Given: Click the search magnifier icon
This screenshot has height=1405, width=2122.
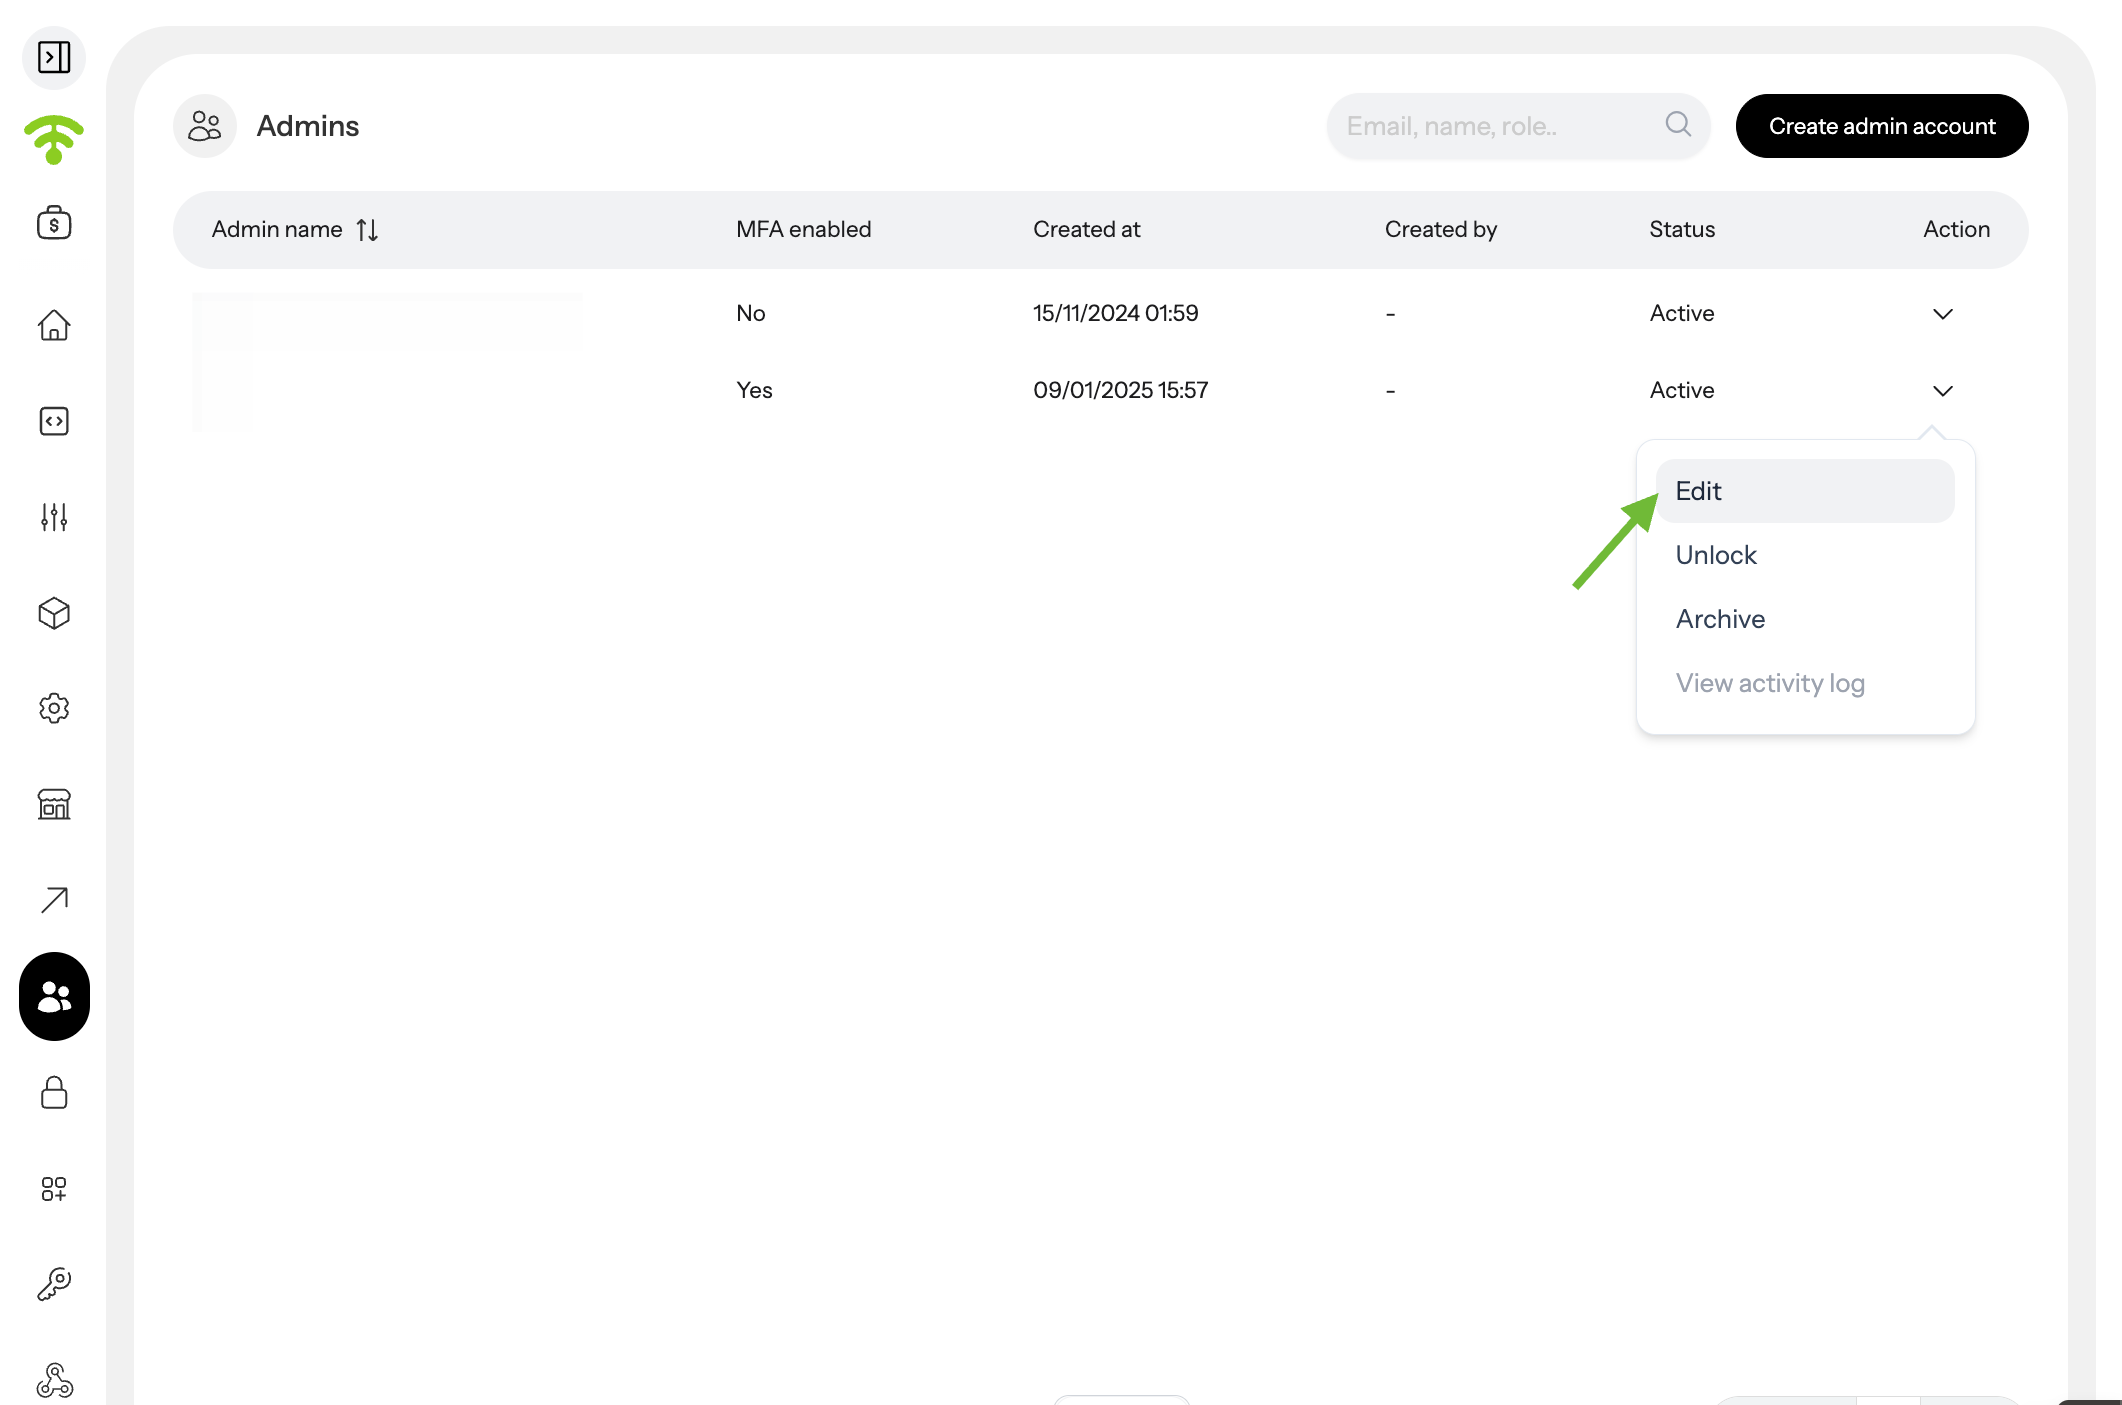Looking at the screenshot, I should pyautogui.click(x=1678, y=124).
